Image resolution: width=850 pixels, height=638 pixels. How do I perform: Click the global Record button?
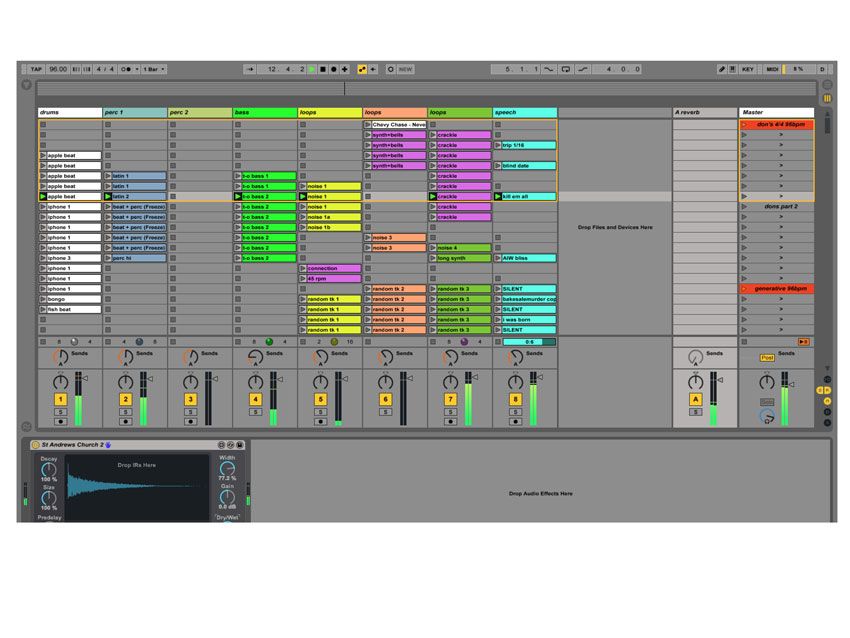tap(334, 69)
